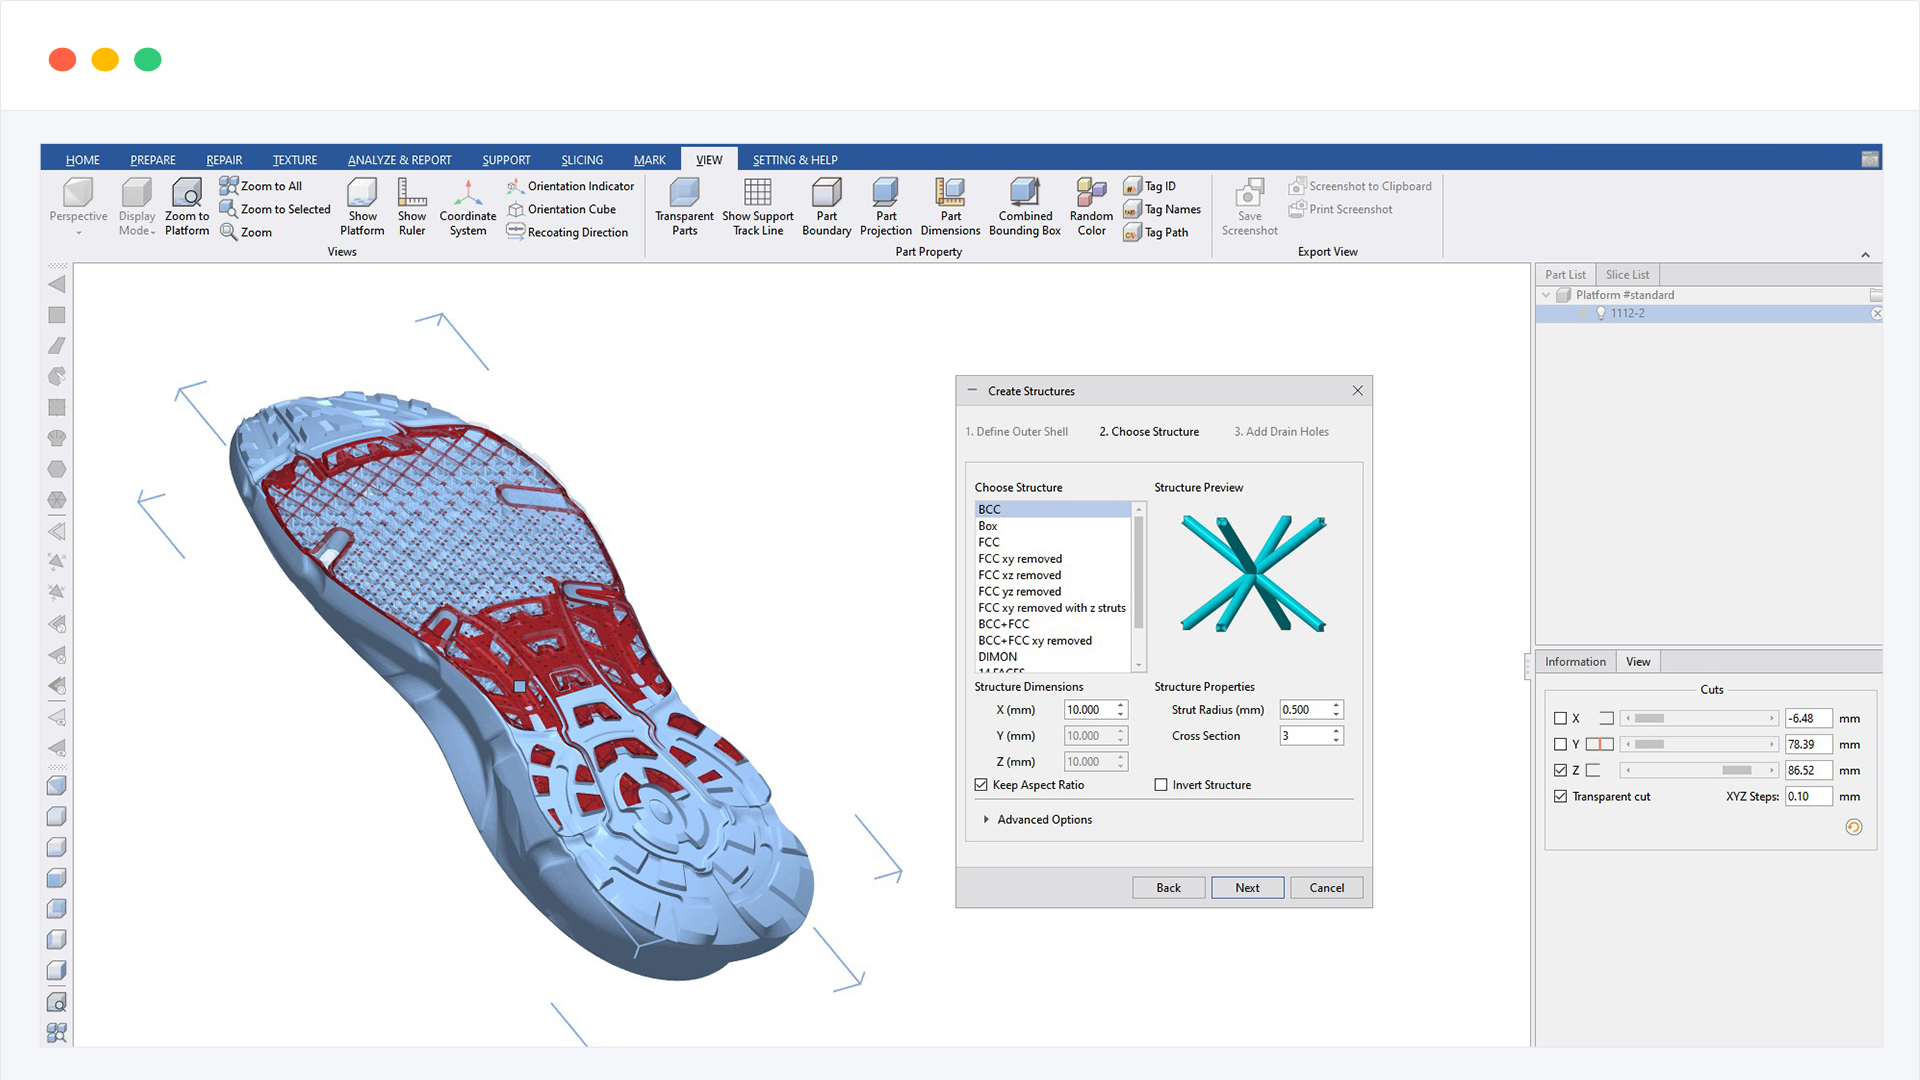Screen dimensions: 1920x1080
Task: Show the Recoating Direction
Action: pos(567,232)
